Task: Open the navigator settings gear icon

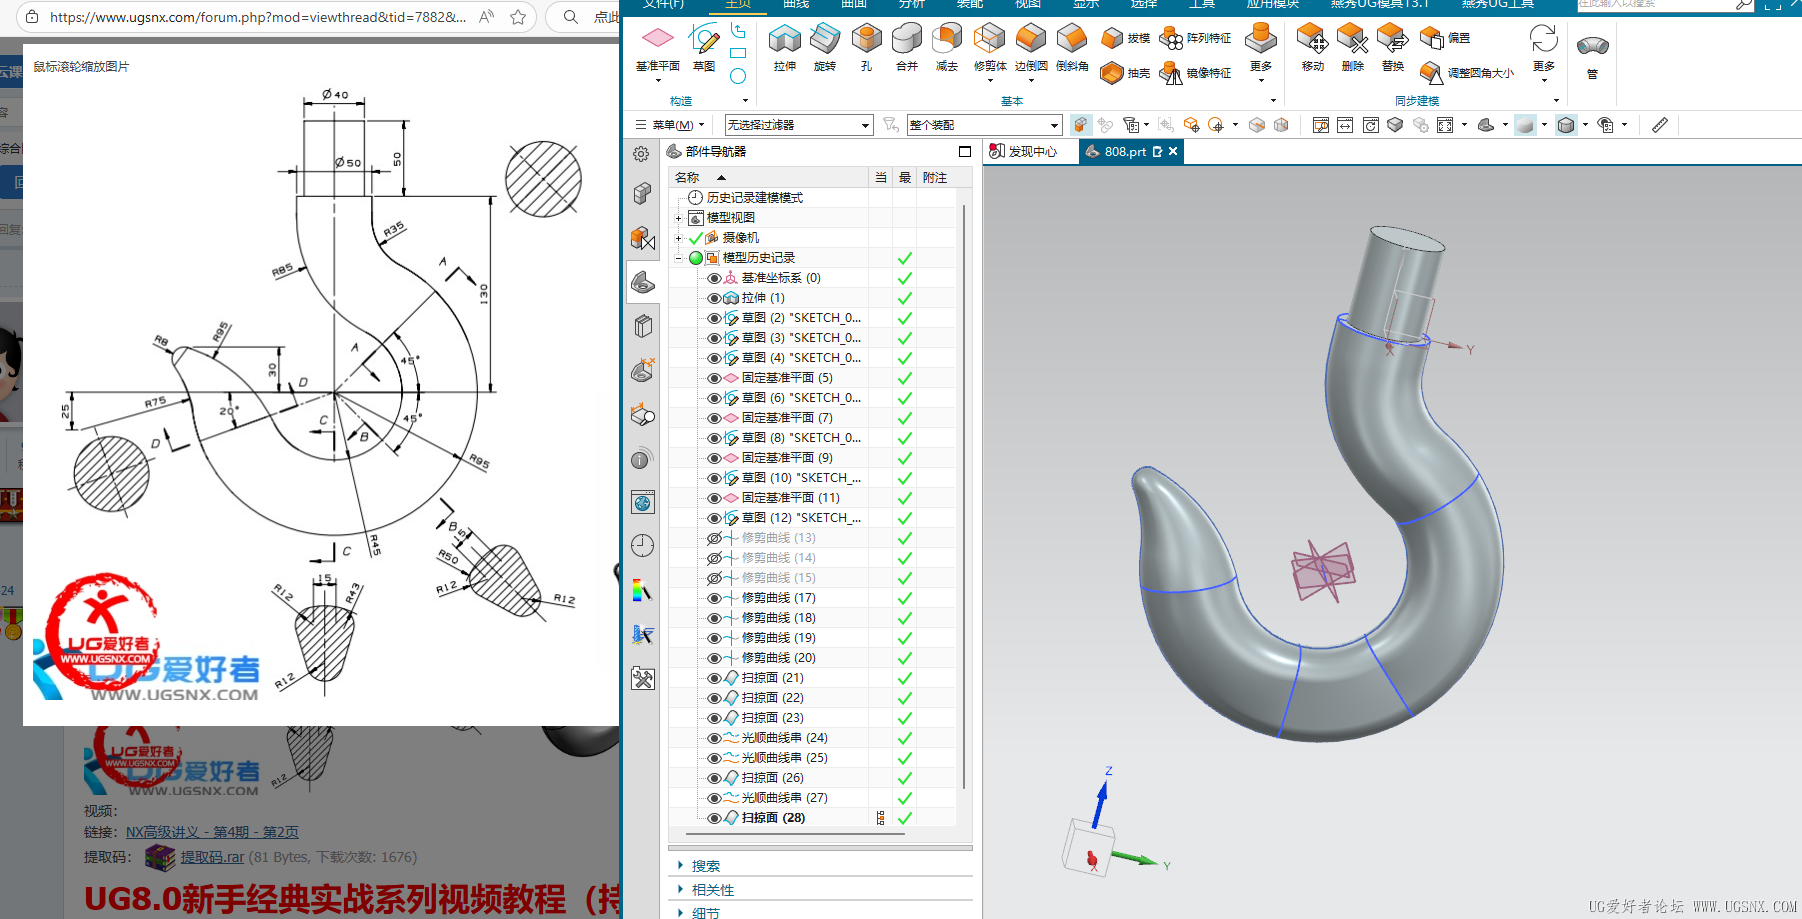Action: 641,154
